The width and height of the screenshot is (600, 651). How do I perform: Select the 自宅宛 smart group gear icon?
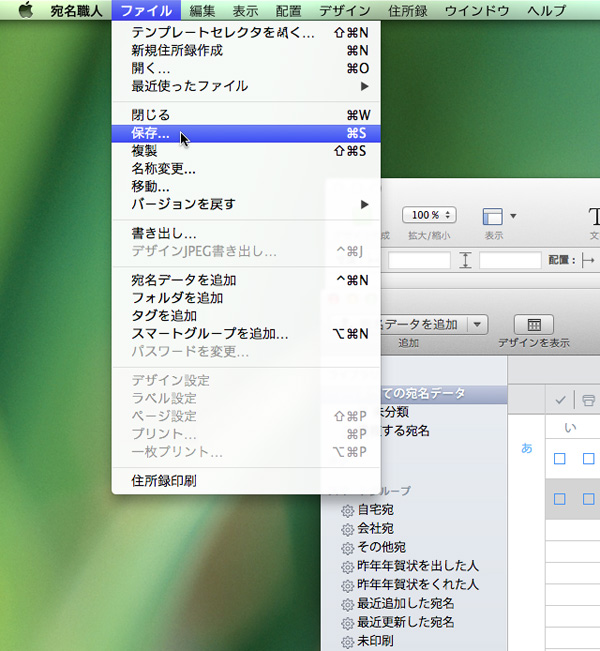[347, 510]
